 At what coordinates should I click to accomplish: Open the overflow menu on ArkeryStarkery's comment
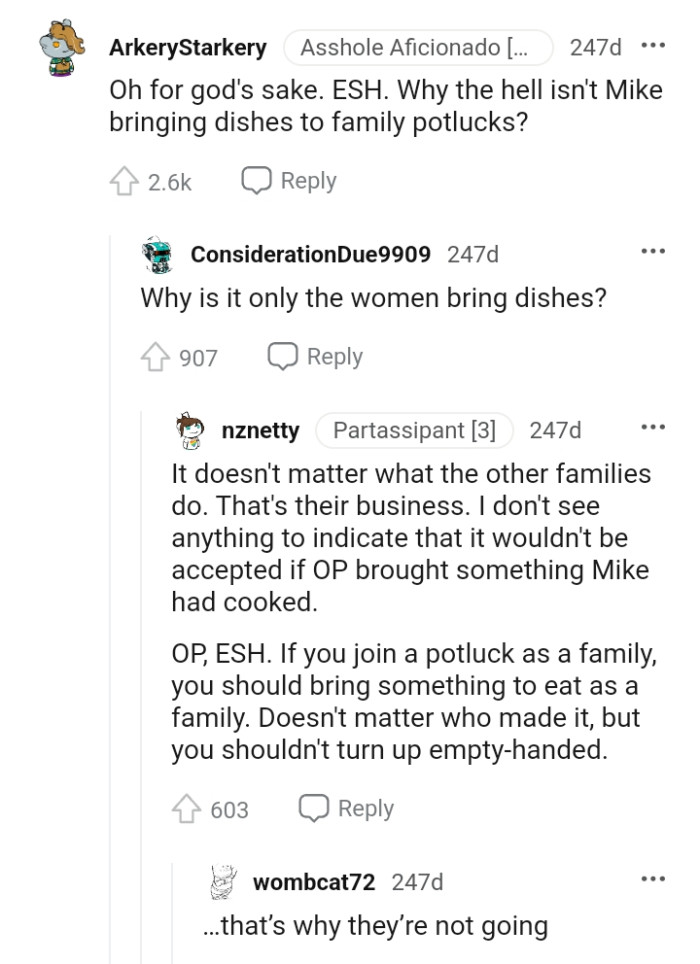[655, 44]
